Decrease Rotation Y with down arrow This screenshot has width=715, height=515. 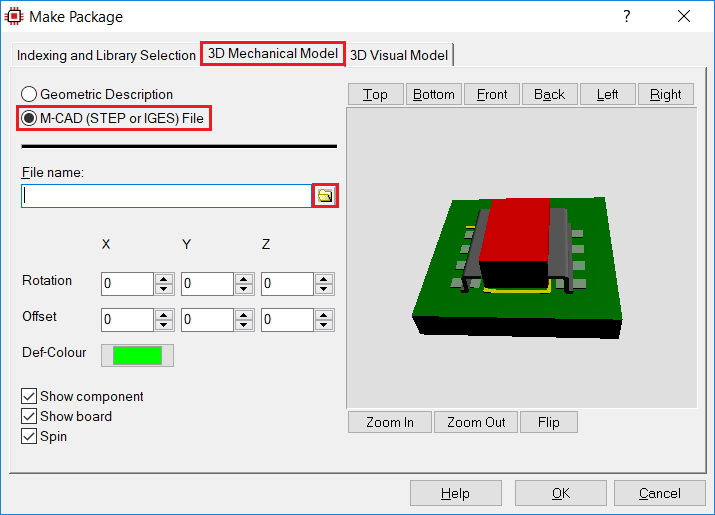pos(244,289)
